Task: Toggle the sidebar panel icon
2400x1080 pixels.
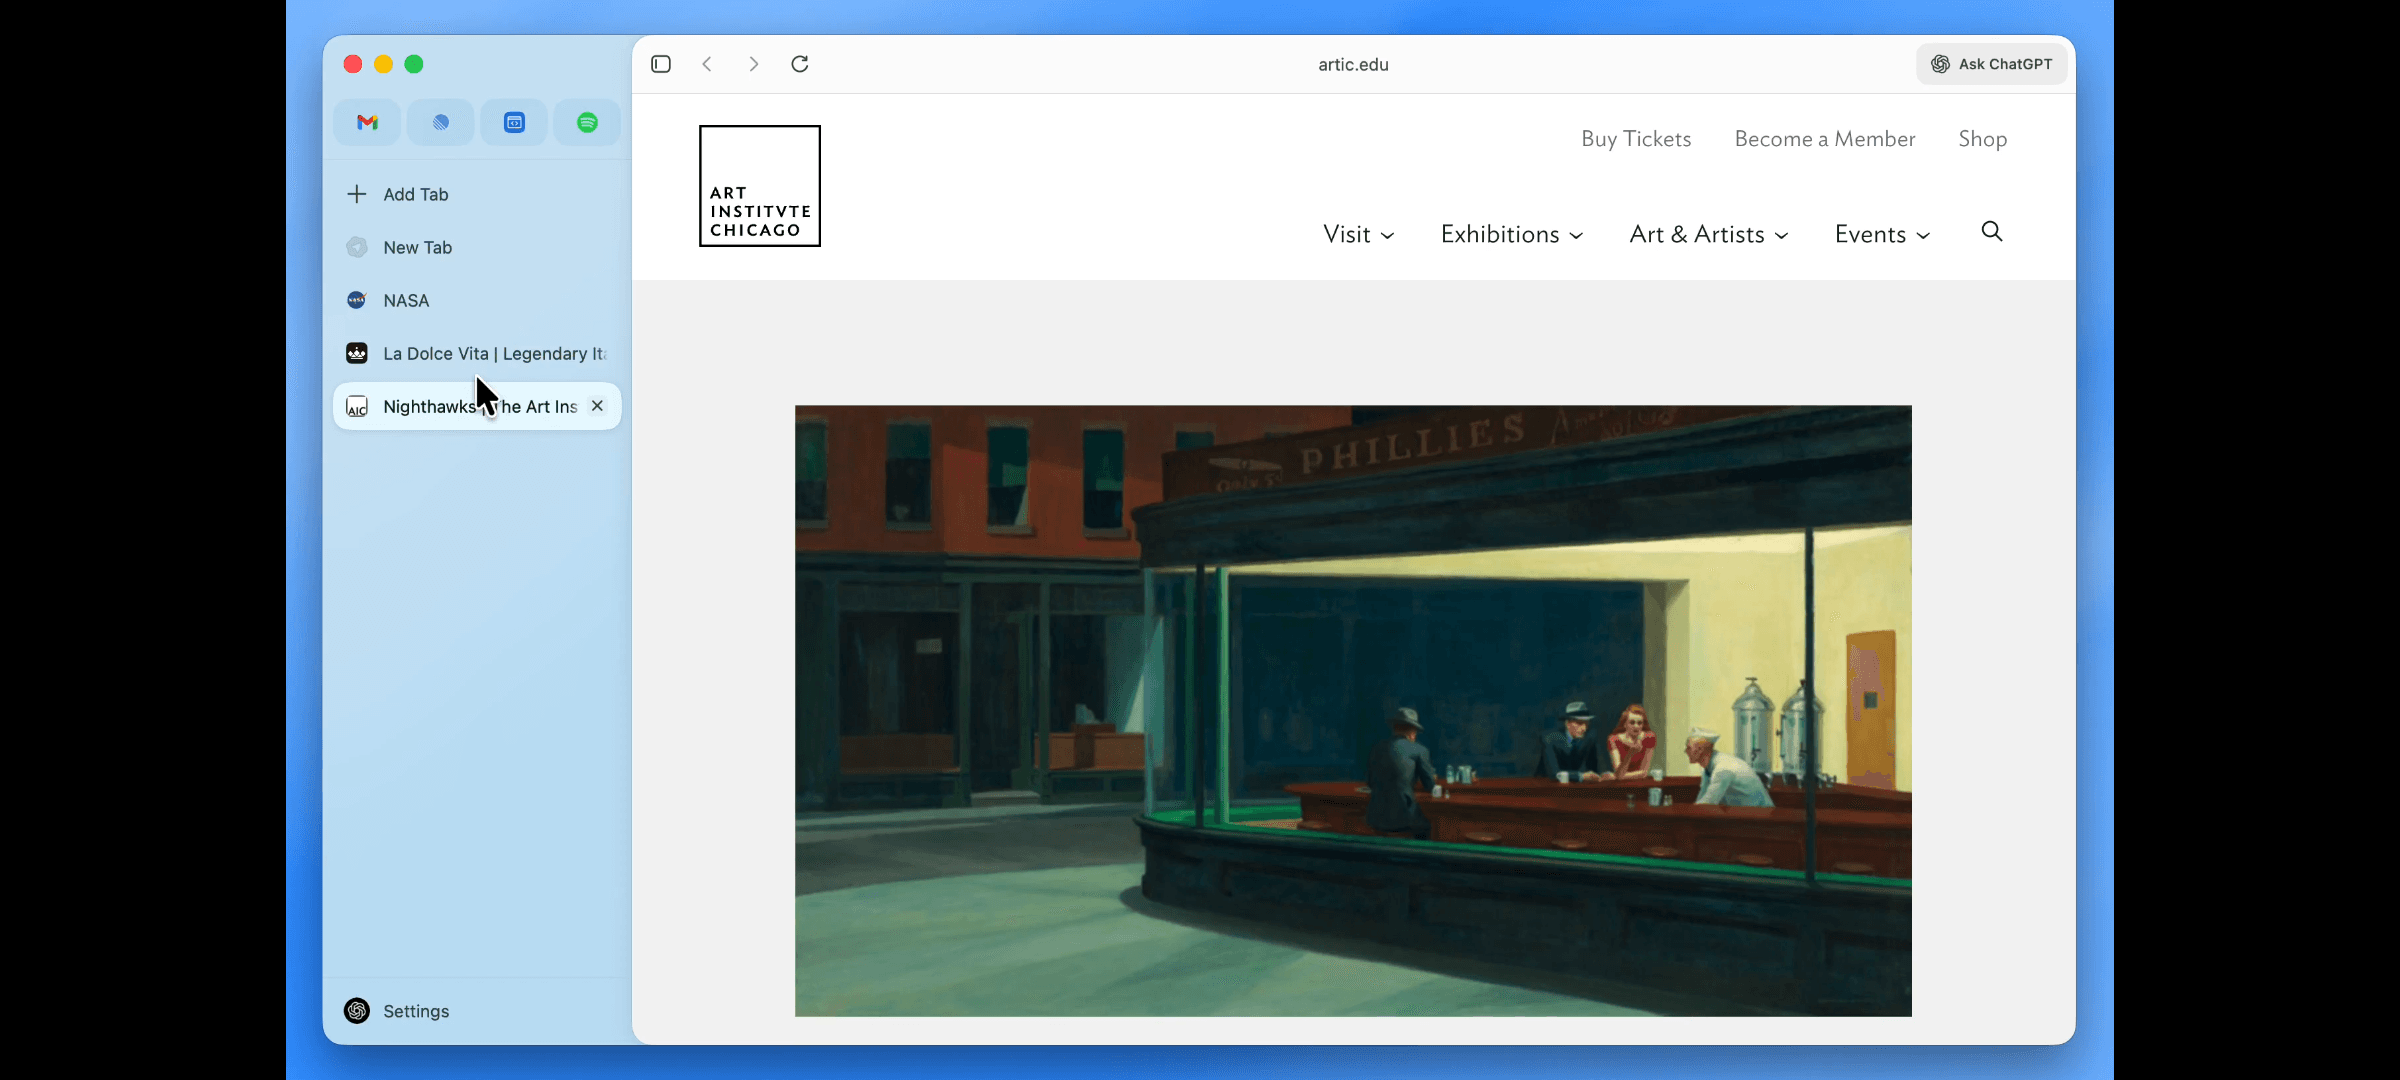Action: point(661,64)
